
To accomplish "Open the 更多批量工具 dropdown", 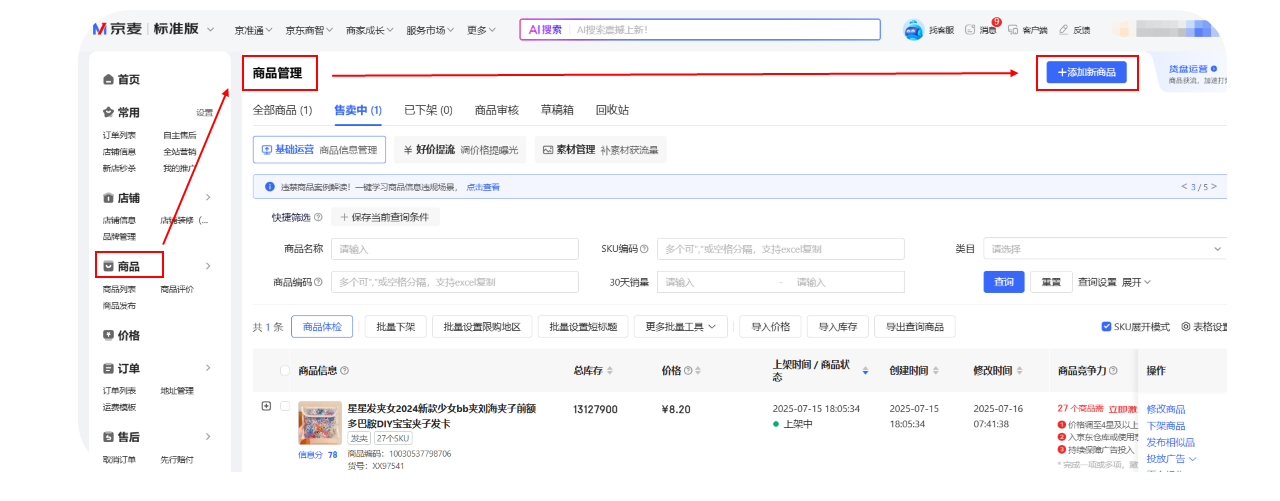I will pyautogui.click(x=685, y=327).
